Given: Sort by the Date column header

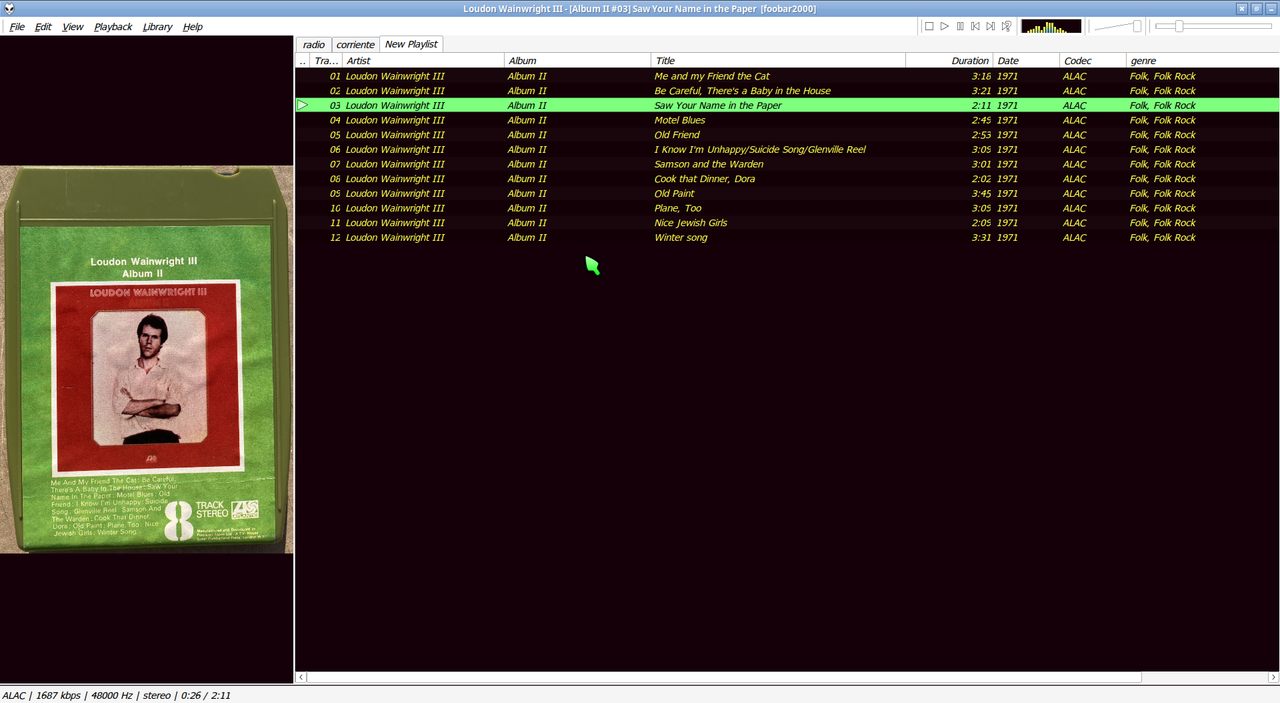Looking at the screenshot, I should point(1026,61).
